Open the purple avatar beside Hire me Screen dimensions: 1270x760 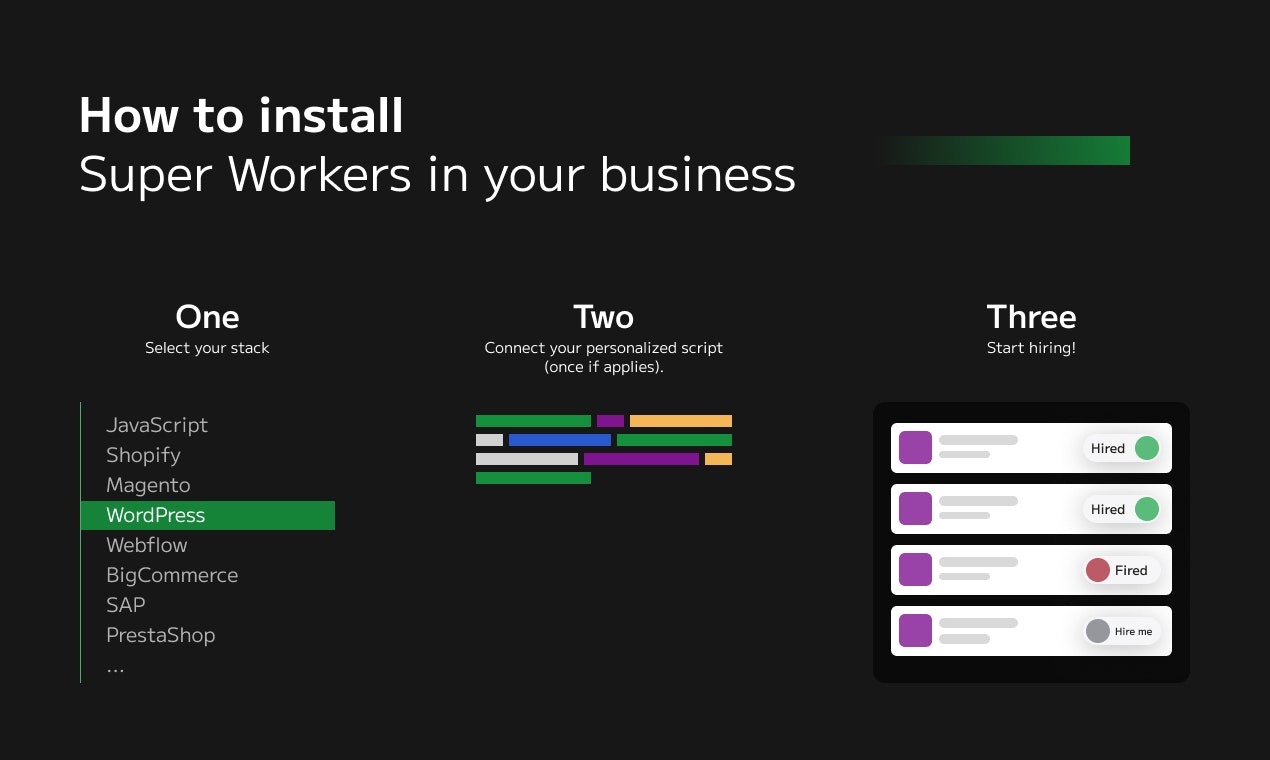coord(915,631)
